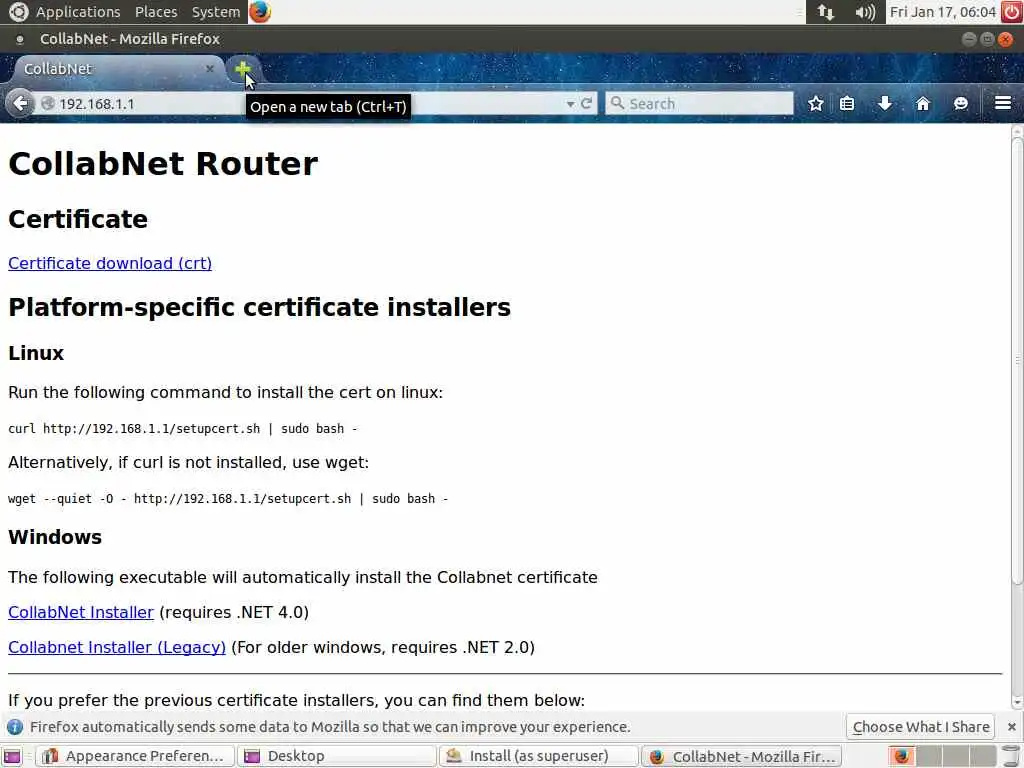Click into the Search box
Screen dimensions: 1024x768
[699, 103]
